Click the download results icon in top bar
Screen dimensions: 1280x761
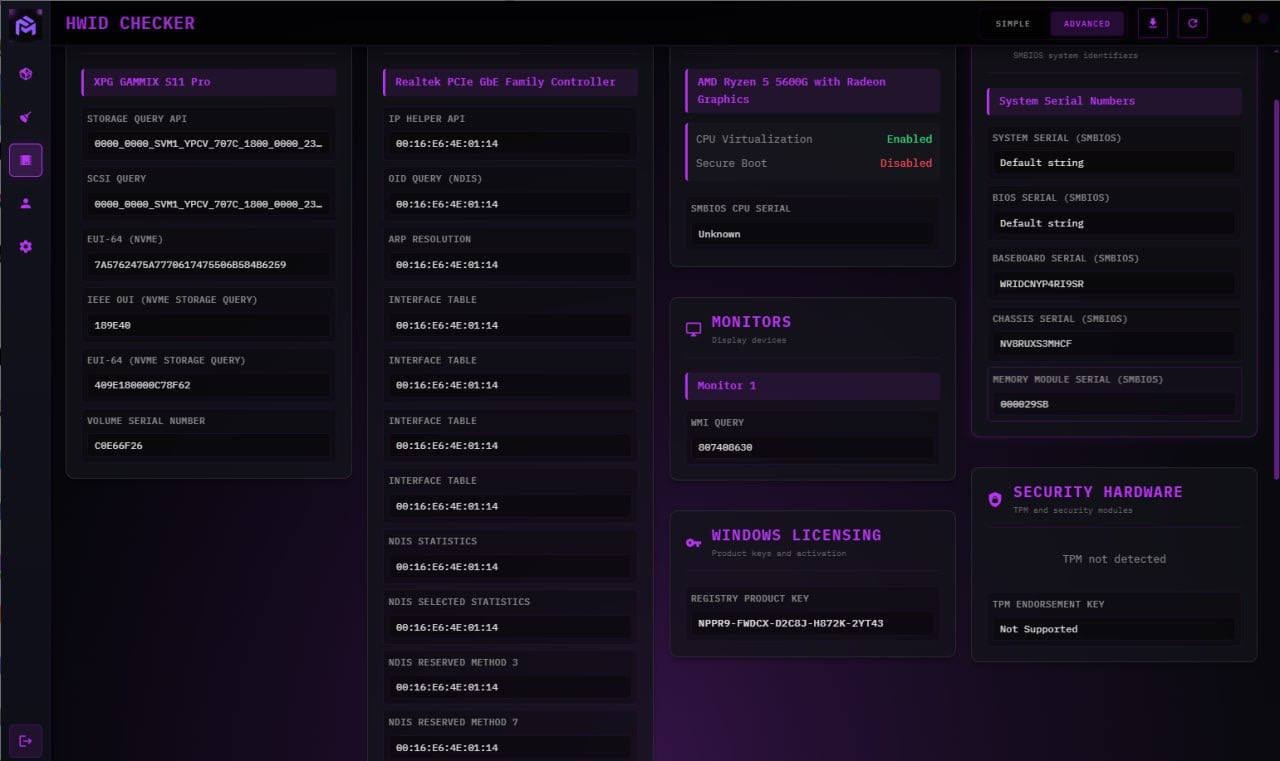click(1152, 23)
